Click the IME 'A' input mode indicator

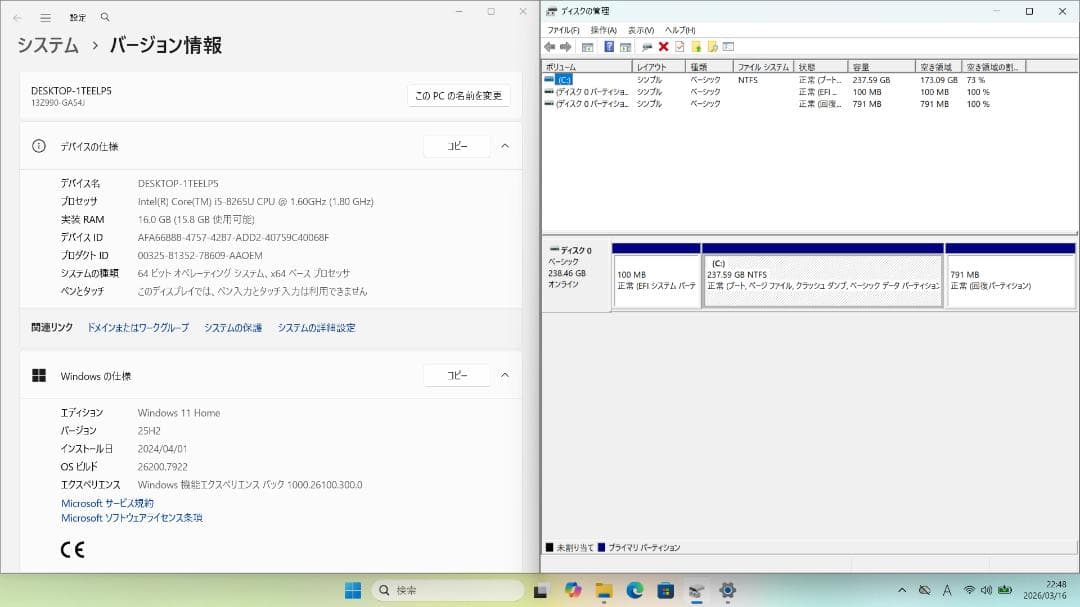tap(947, 590)
